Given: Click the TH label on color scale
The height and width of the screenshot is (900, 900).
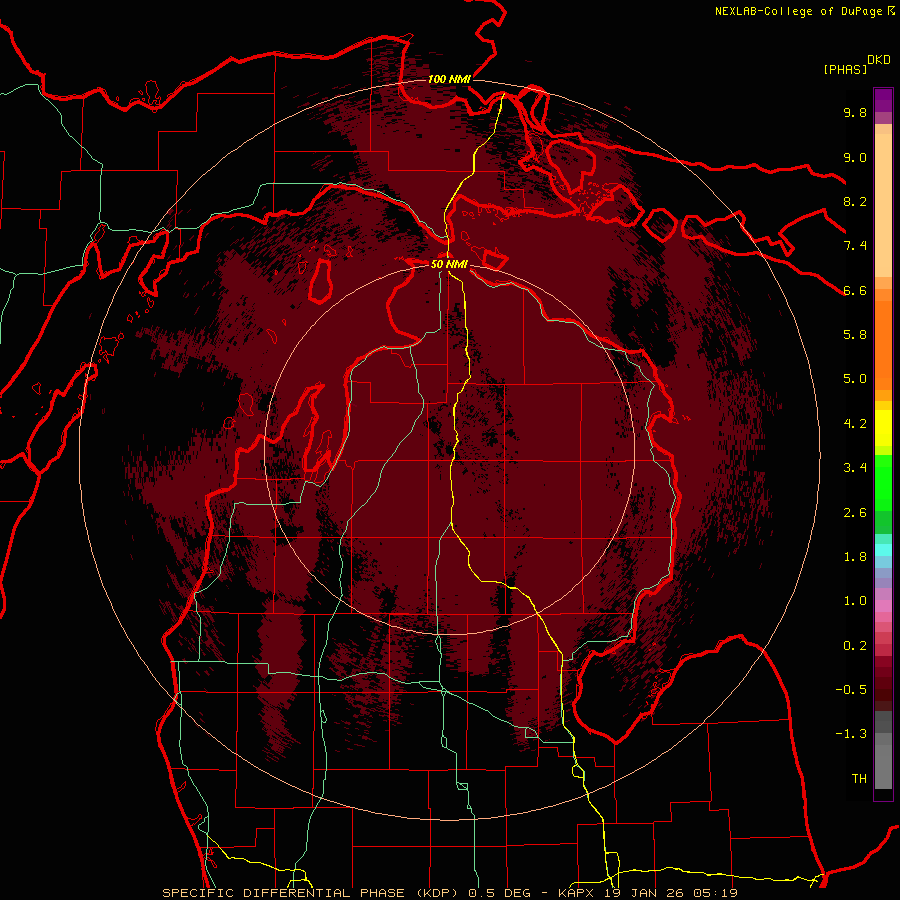Looking at the screenshot, I should [x=859, y=779].
